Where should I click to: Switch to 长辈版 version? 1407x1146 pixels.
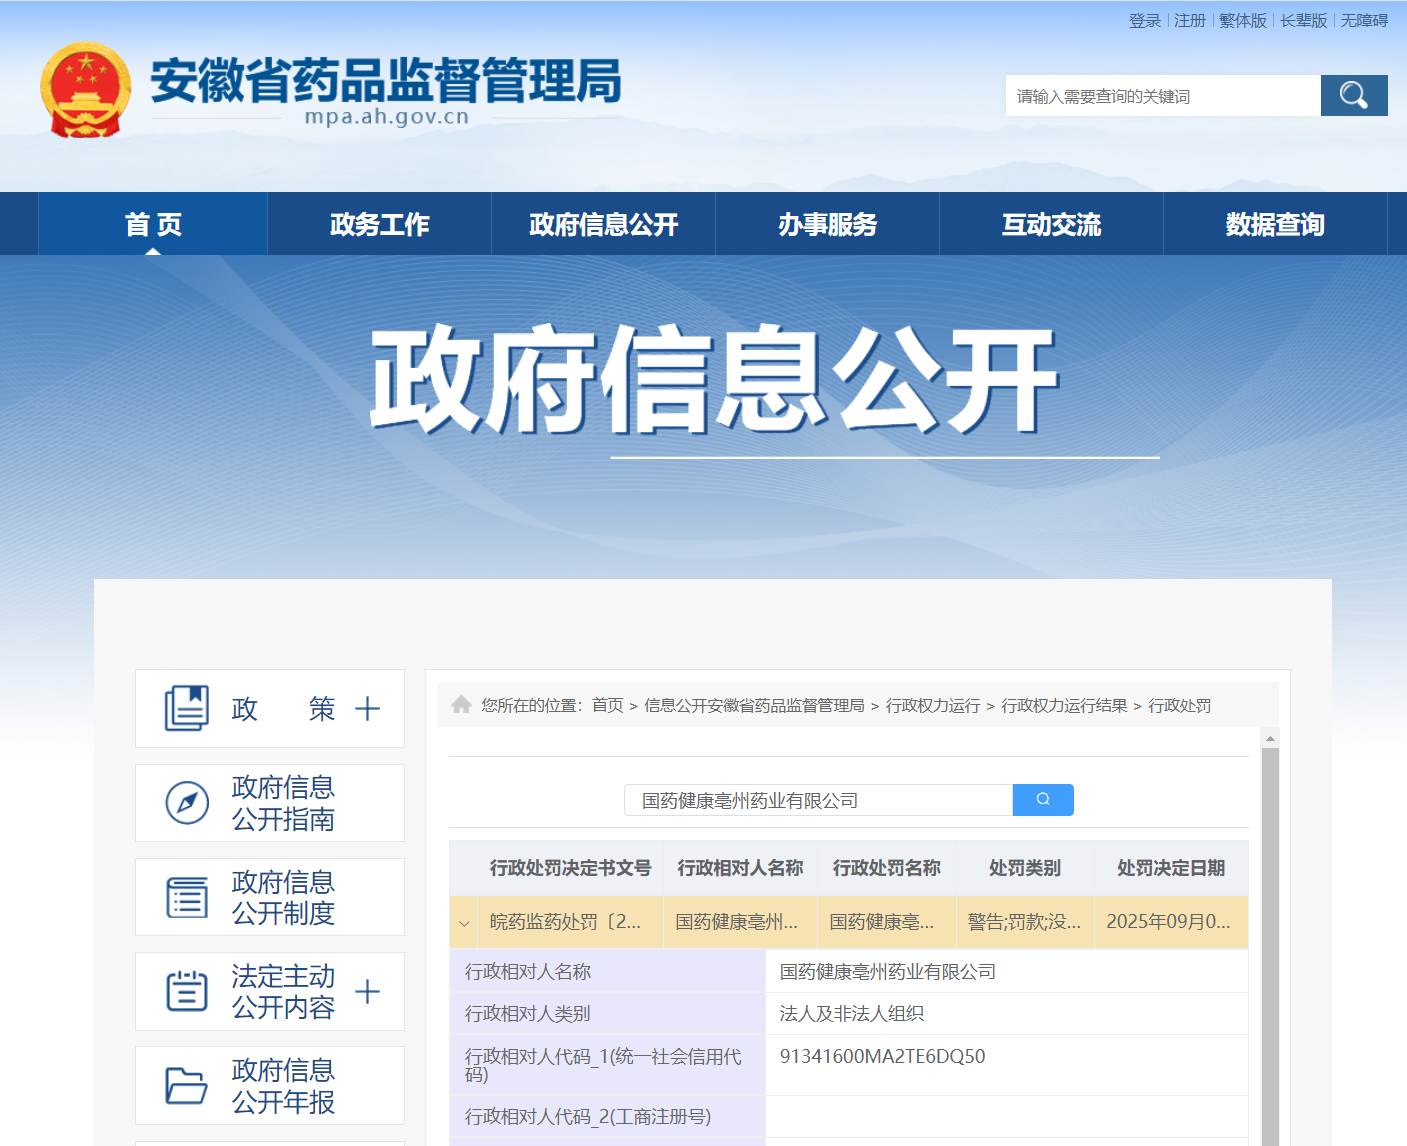1304,21
